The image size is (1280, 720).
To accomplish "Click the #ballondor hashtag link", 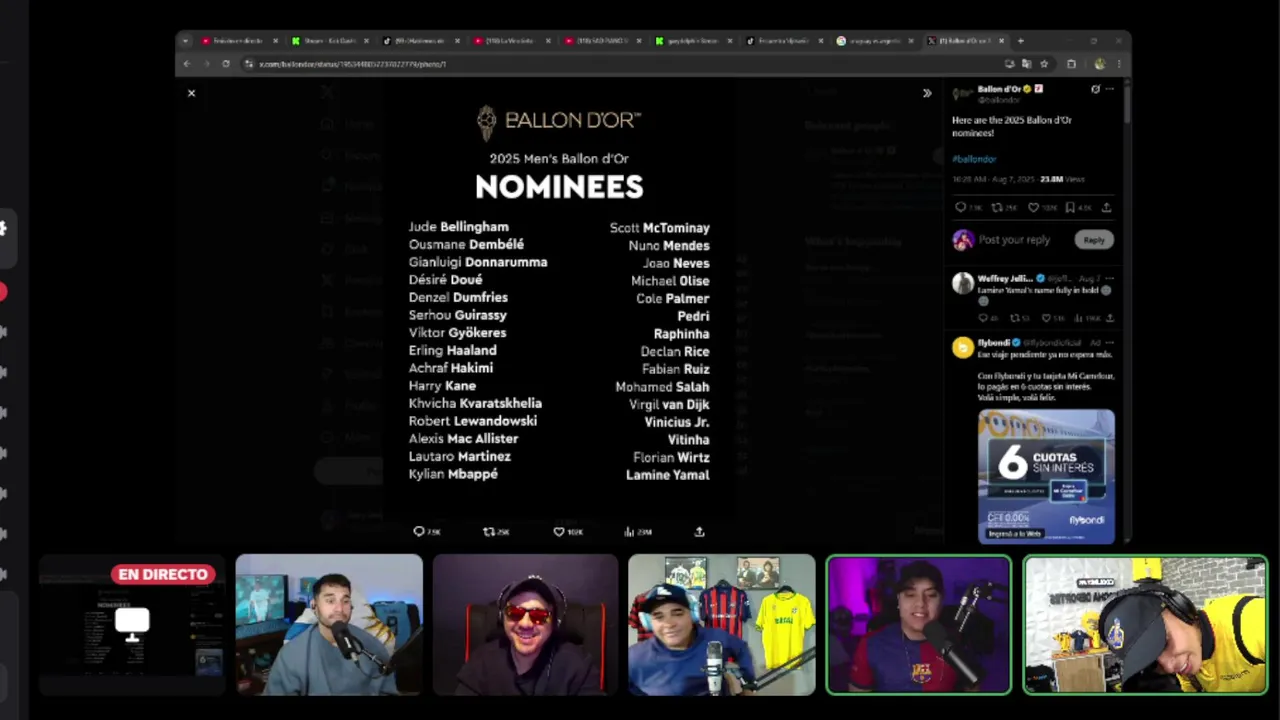I will (974, 159).
